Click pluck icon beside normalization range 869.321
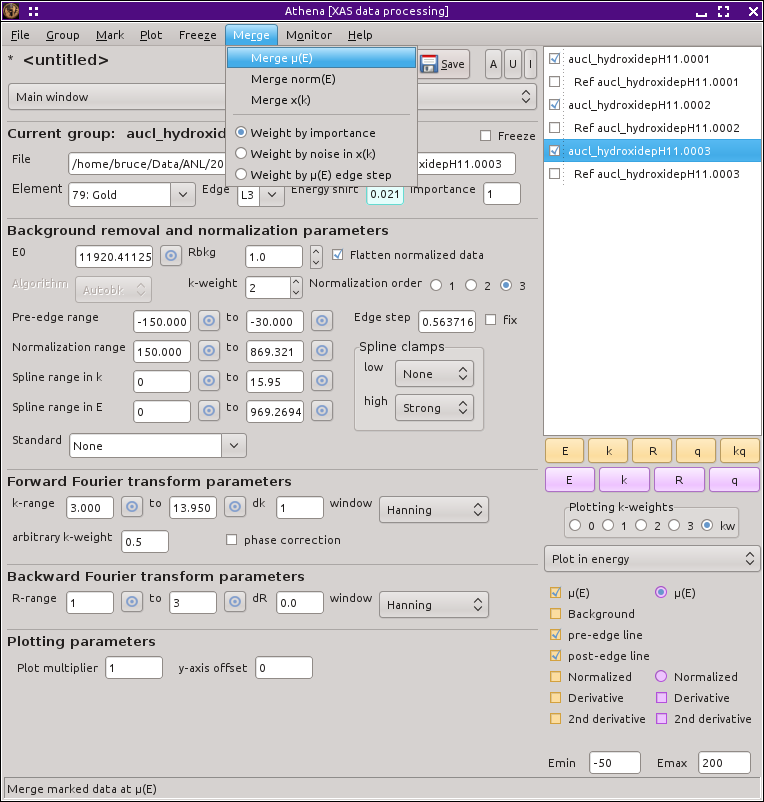The image size is (764, 802). [321, 350]
